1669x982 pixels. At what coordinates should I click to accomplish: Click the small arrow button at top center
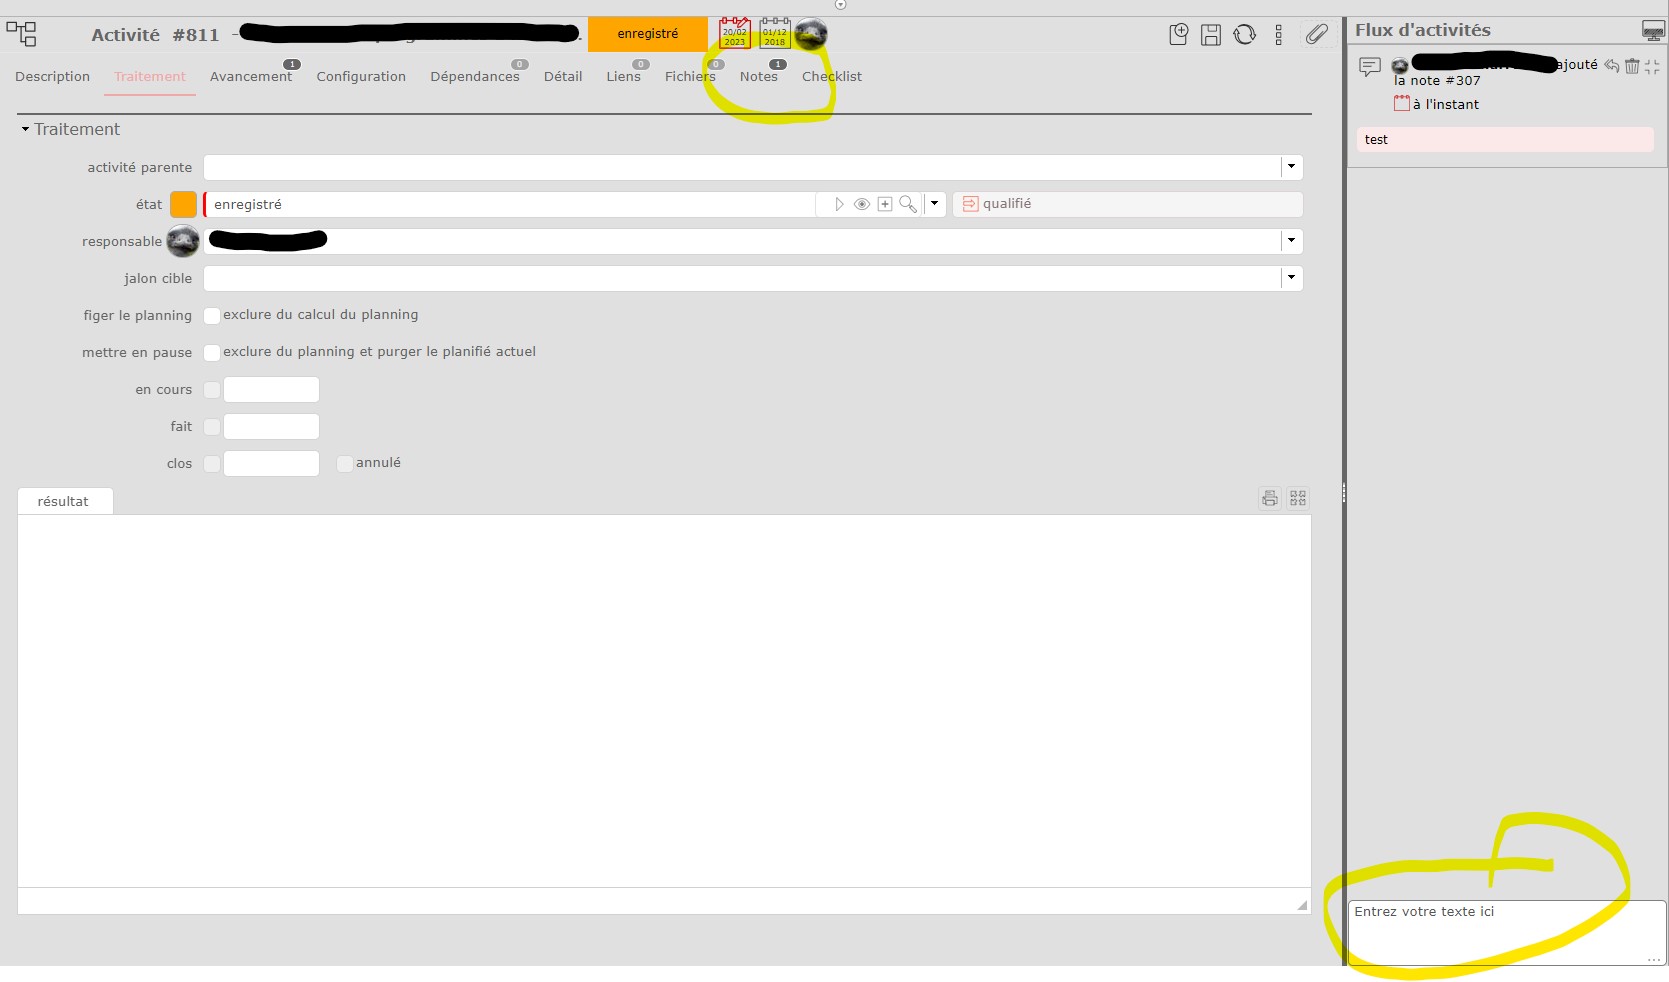pyautogui.click(x=840, y=5)
